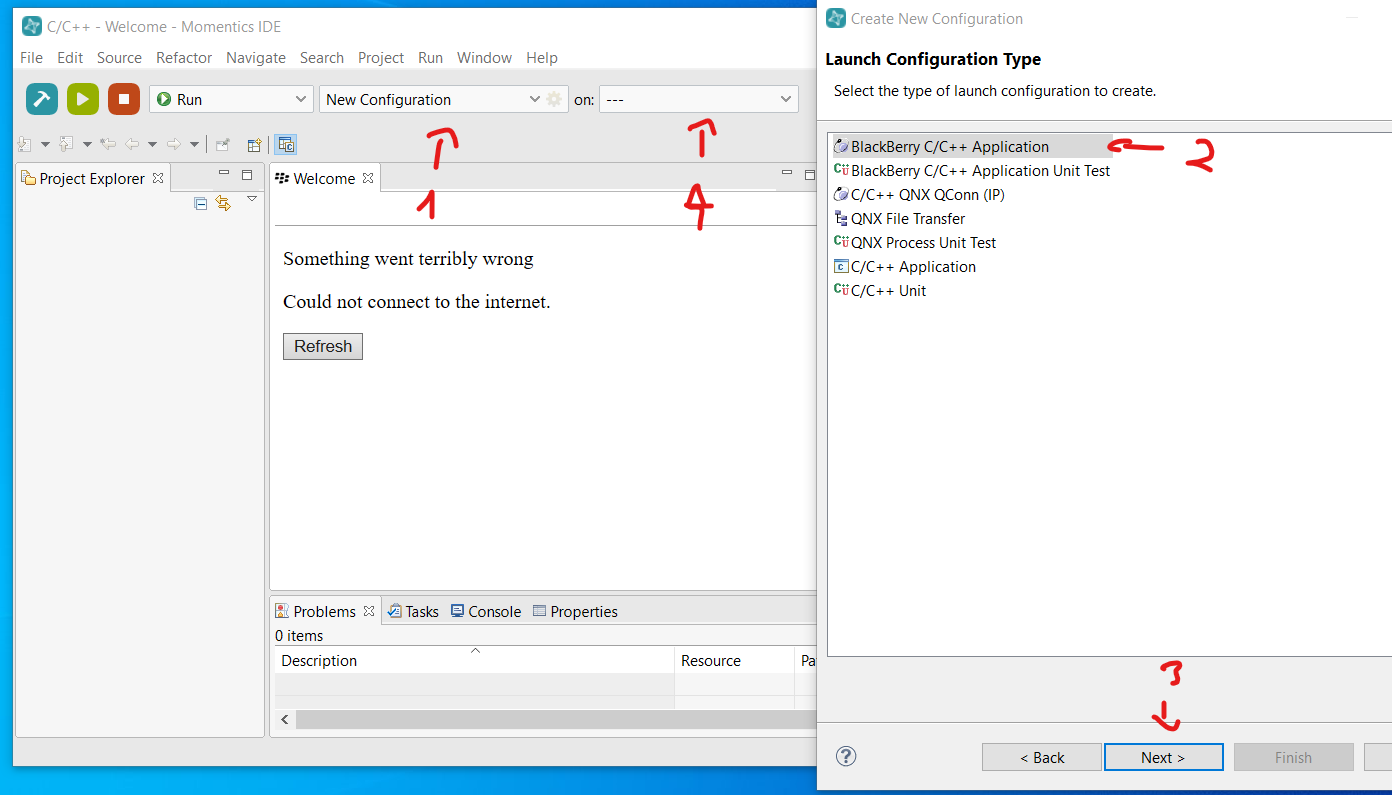Open the Run launch mode dropdown
The image size is (1392, 795).
(231, 99)
